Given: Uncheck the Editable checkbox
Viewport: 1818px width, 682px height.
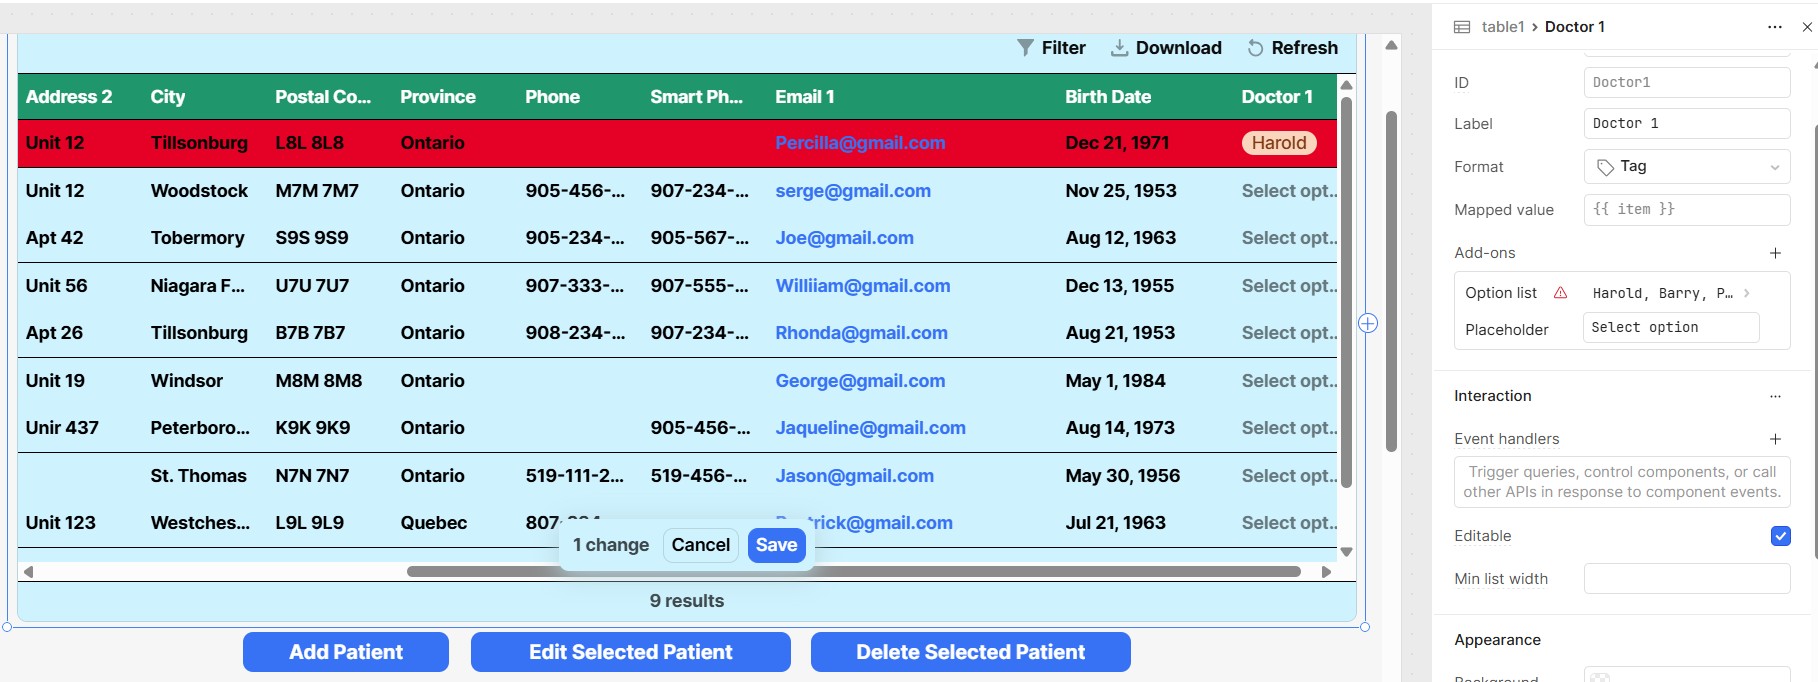Looking at the screenshot, I should [x=1780, y=536].
